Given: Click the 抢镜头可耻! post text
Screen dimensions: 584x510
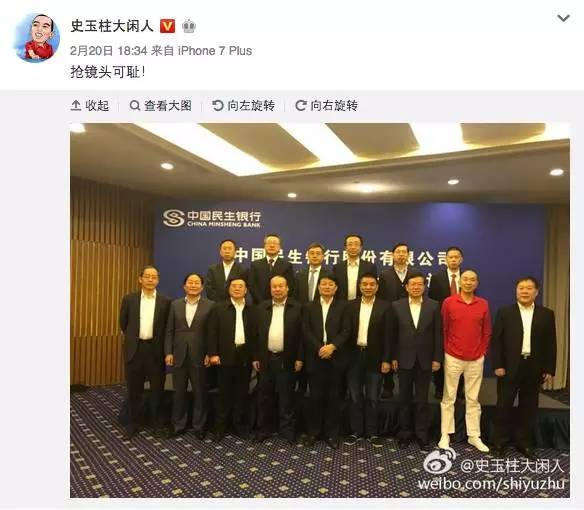Looking at the screenshot, I should (107, 72).
